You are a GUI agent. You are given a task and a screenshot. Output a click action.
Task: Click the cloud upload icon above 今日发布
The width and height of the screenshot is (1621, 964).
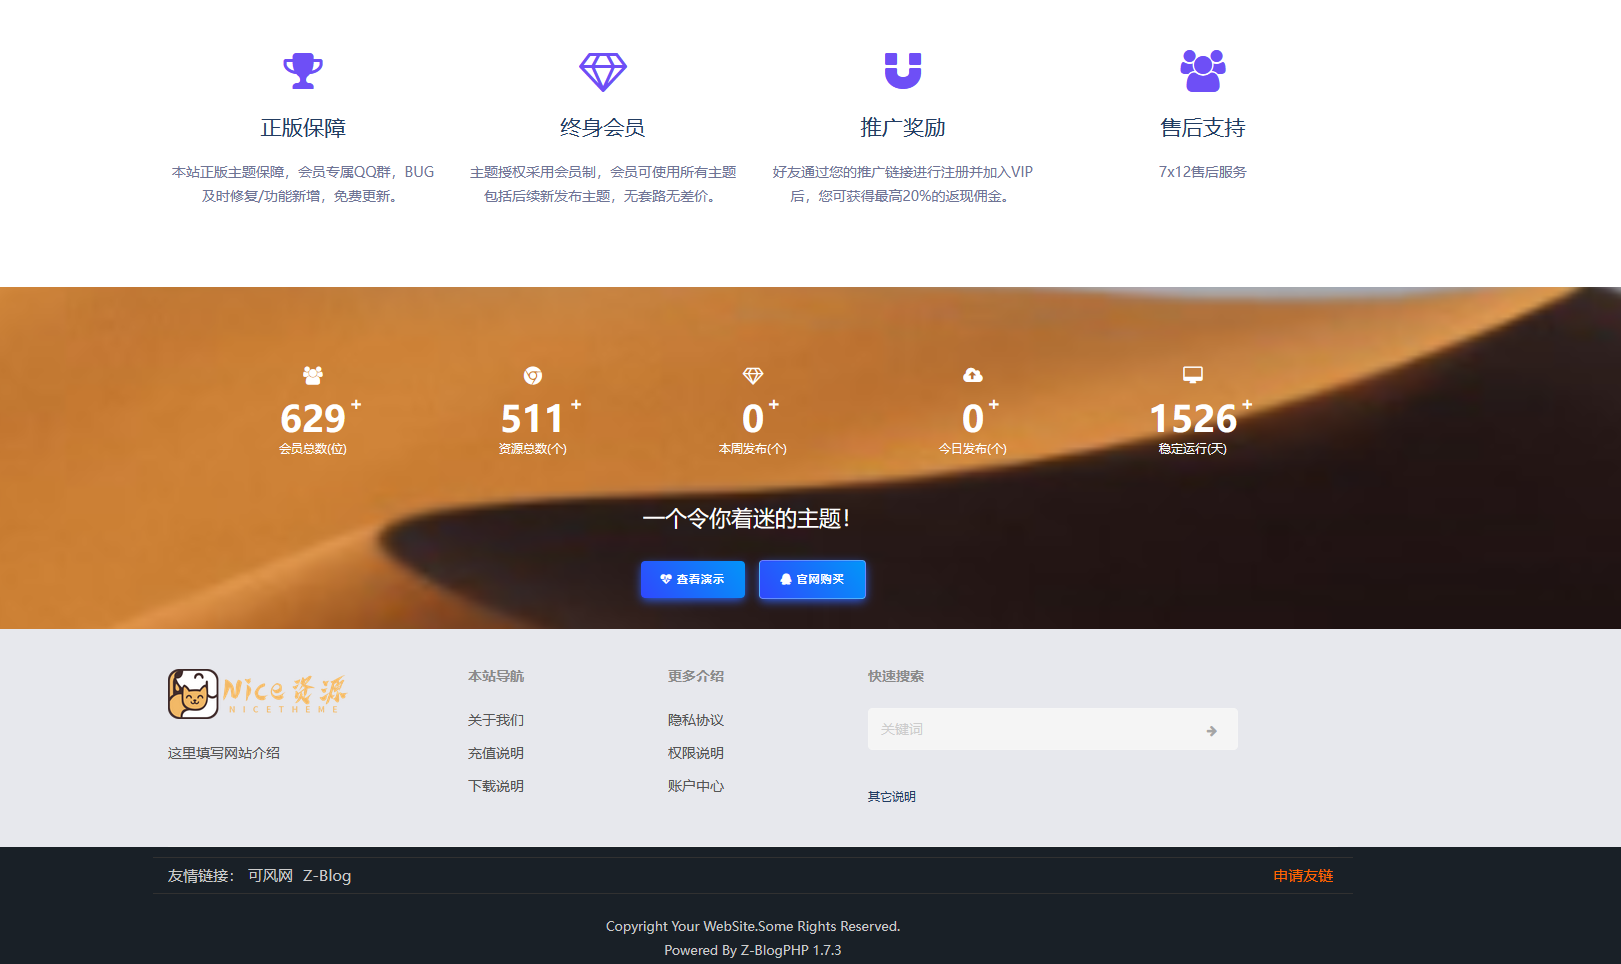973,375
